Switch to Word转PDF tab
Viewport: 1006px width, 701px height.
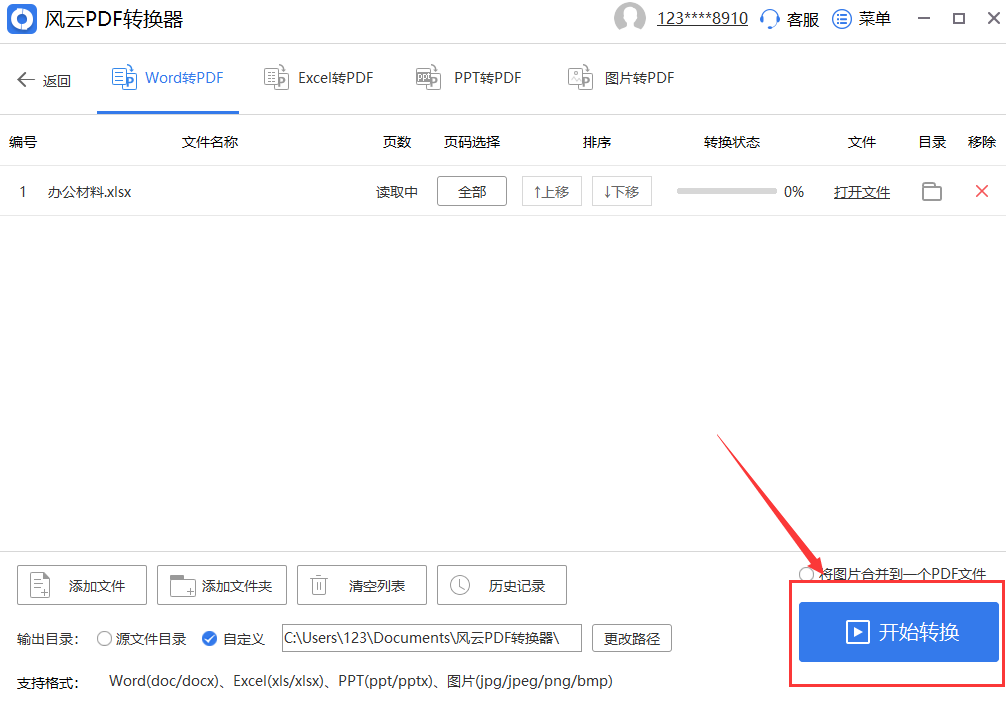point(167,78)
